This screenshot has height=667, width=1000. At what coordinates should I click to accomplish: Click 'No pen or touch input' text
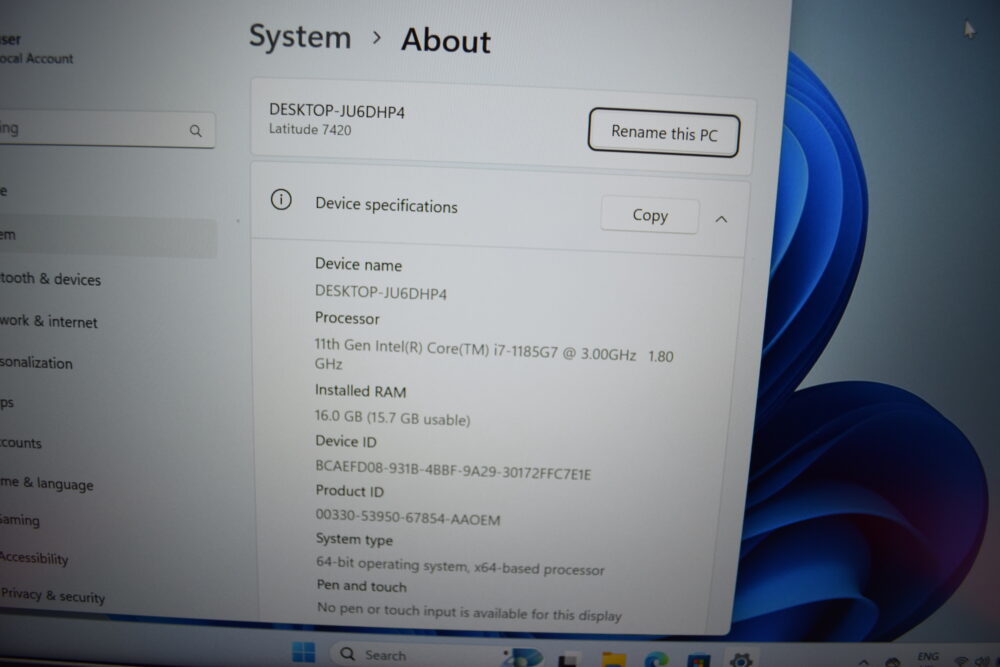469,612
